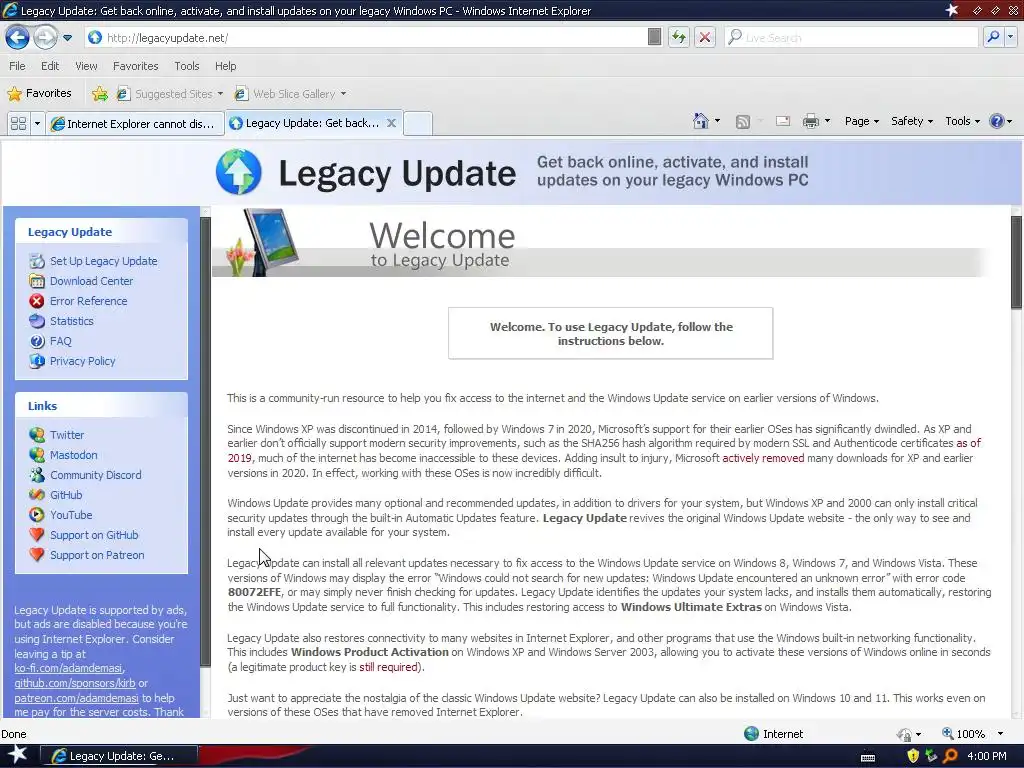
Task: Open the Download Center link
Action: pos(91,281)
